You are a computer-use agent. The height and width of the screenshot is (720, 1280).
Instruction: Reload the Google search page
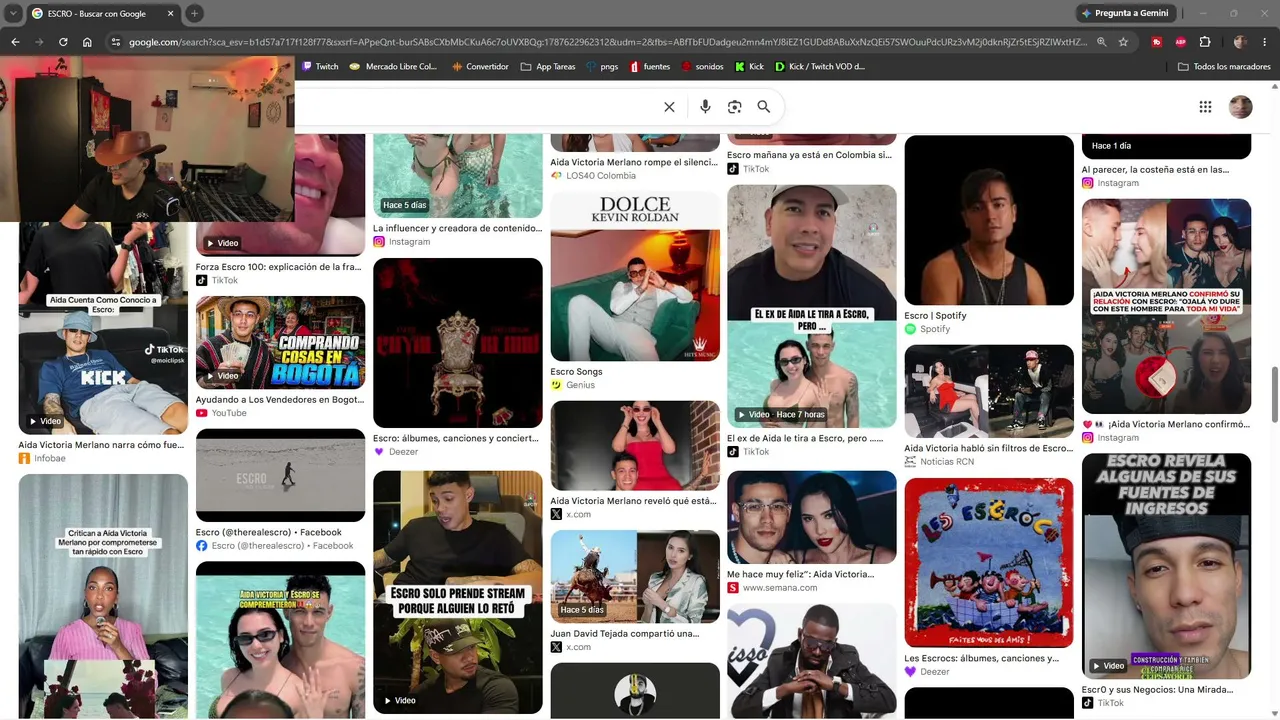[63, 42]
